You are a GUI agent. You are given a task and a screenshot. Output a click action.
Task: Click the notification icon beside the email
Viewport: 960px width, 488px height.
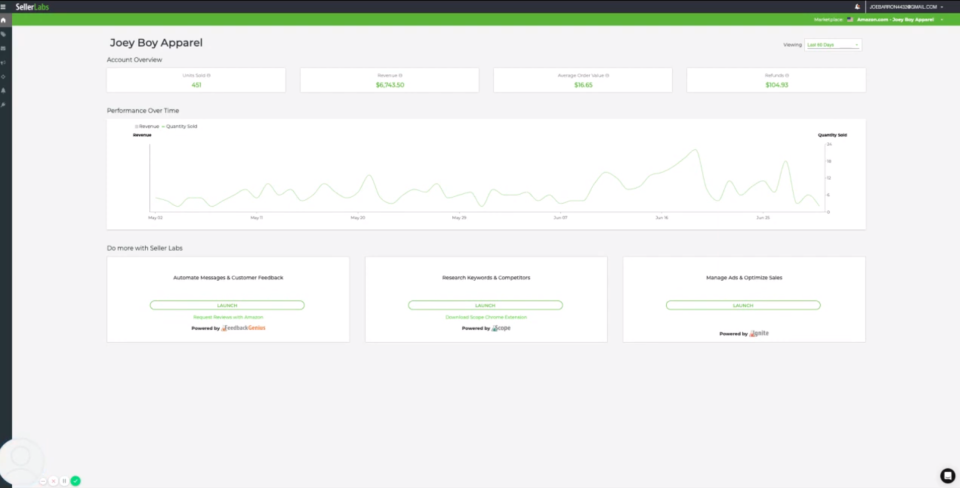click(857, 7)
